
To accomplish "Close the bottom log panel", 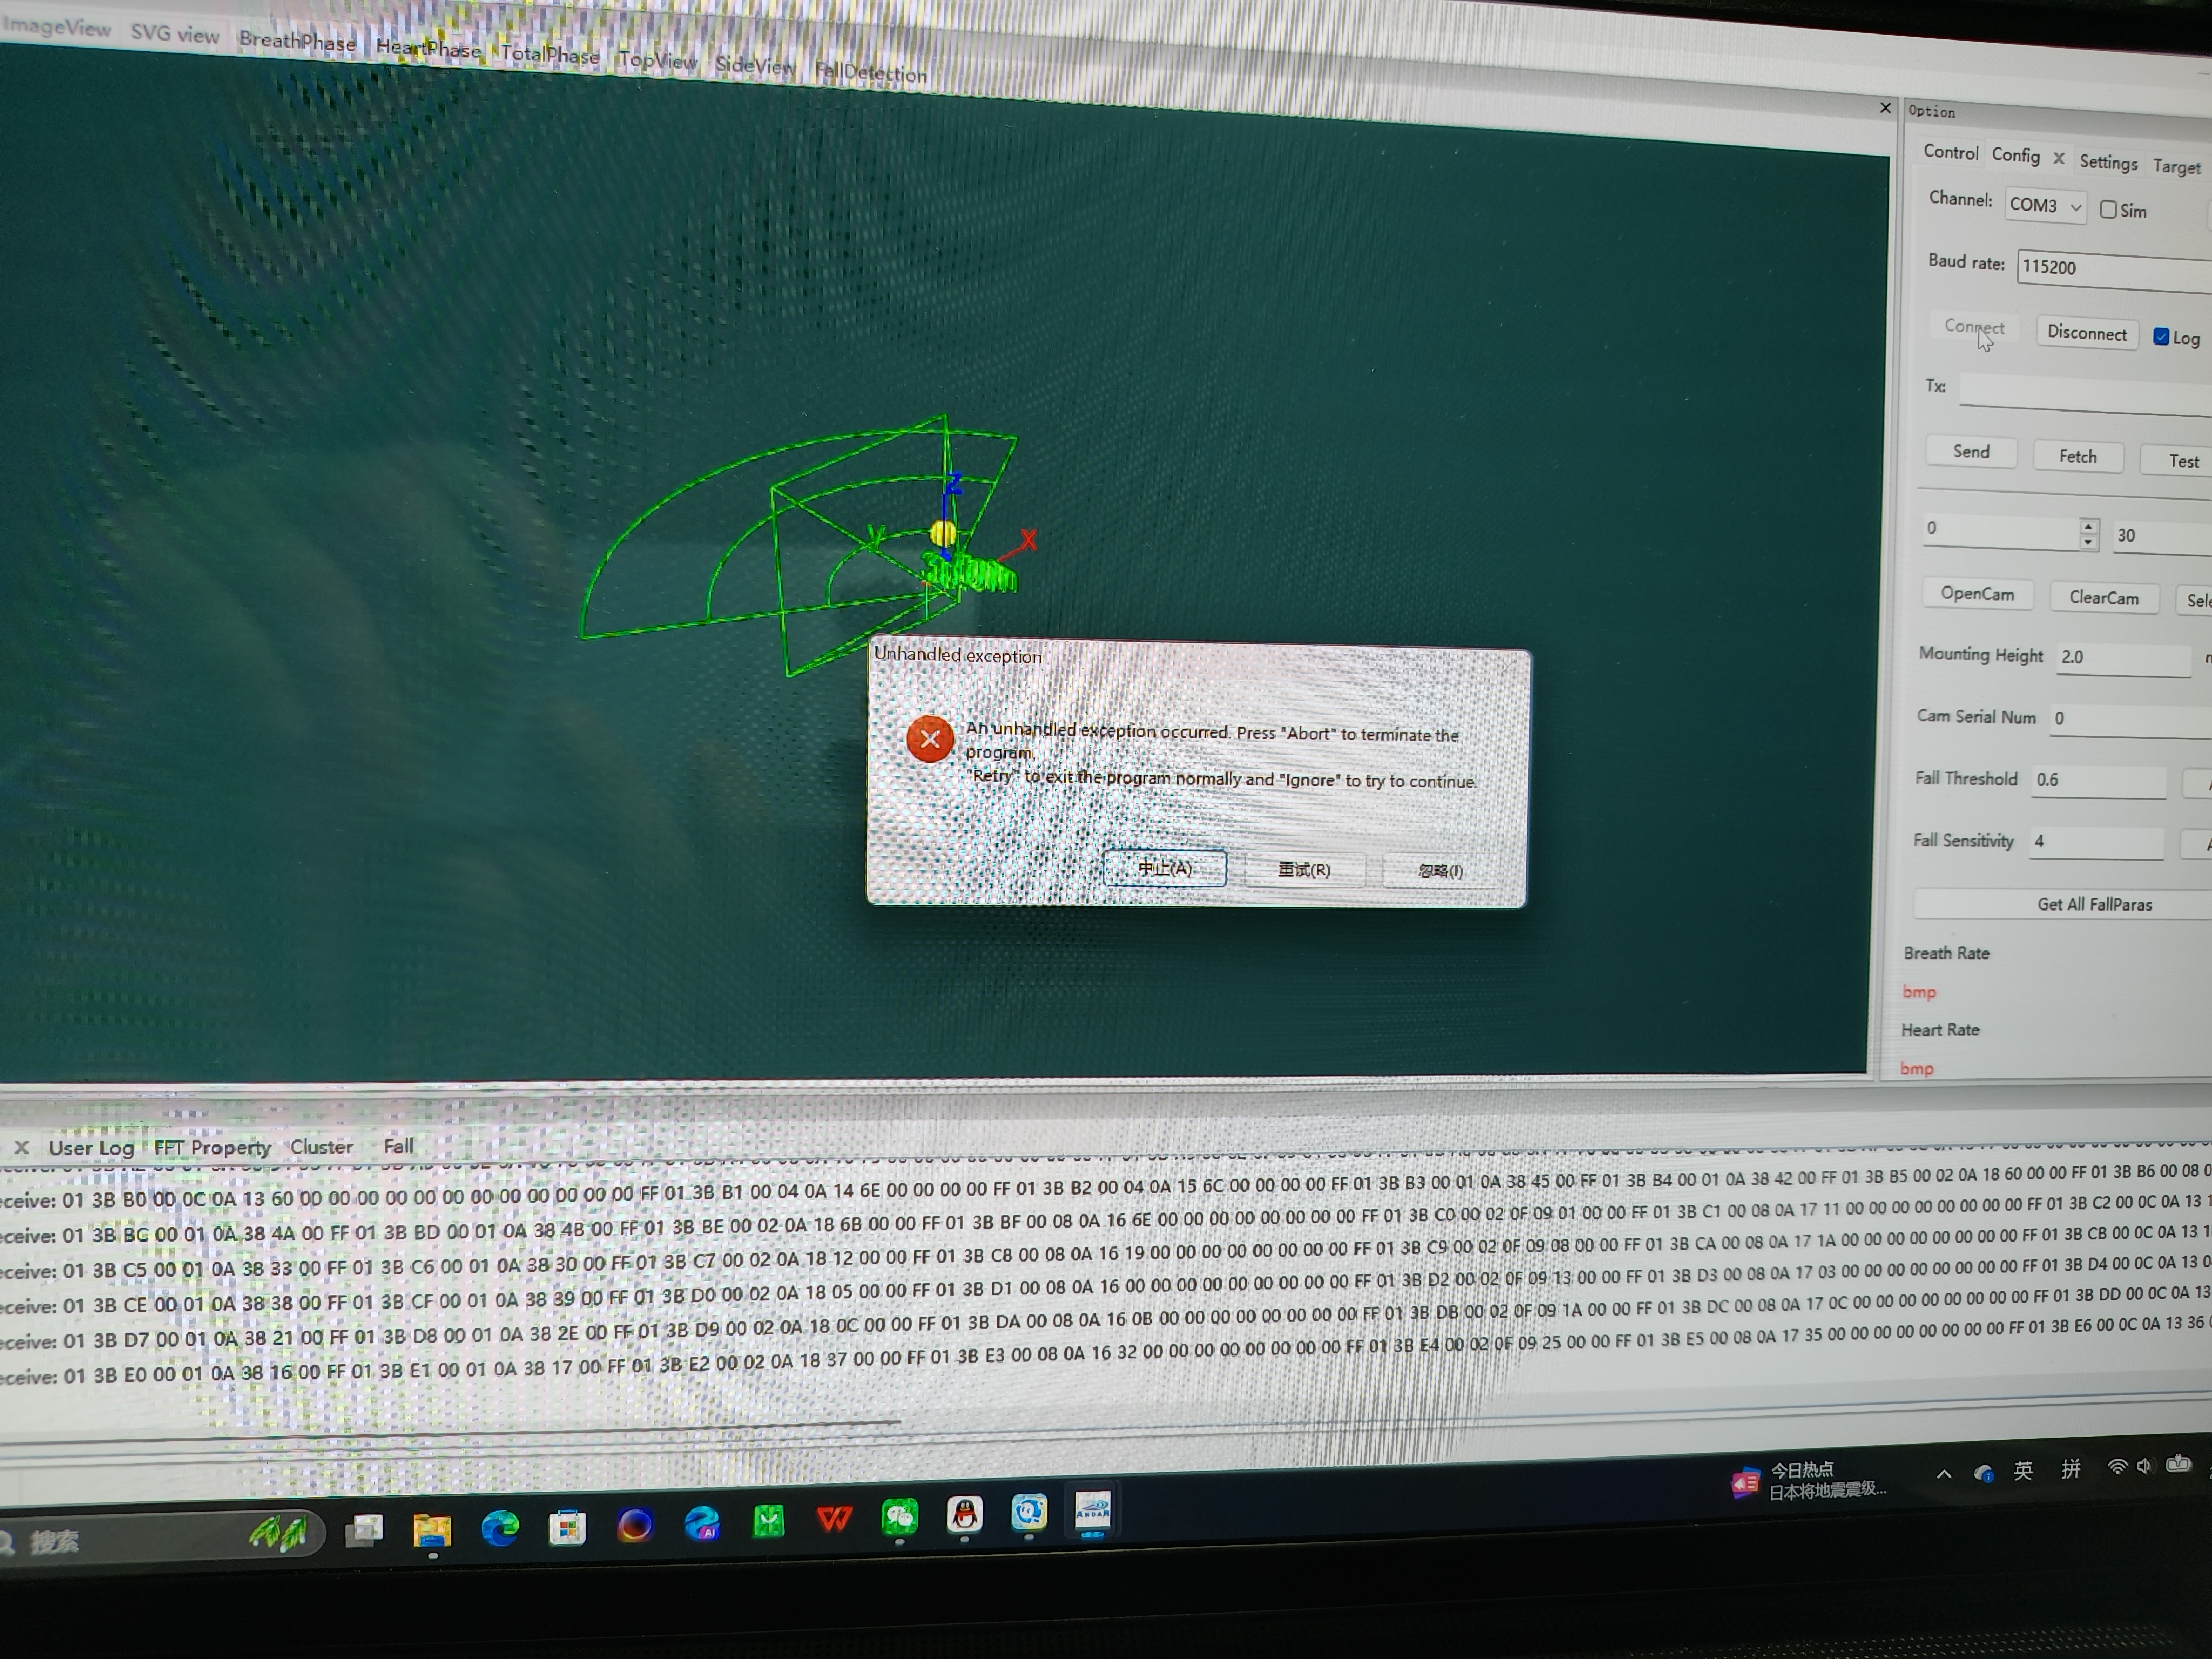I will point(21,1147).
